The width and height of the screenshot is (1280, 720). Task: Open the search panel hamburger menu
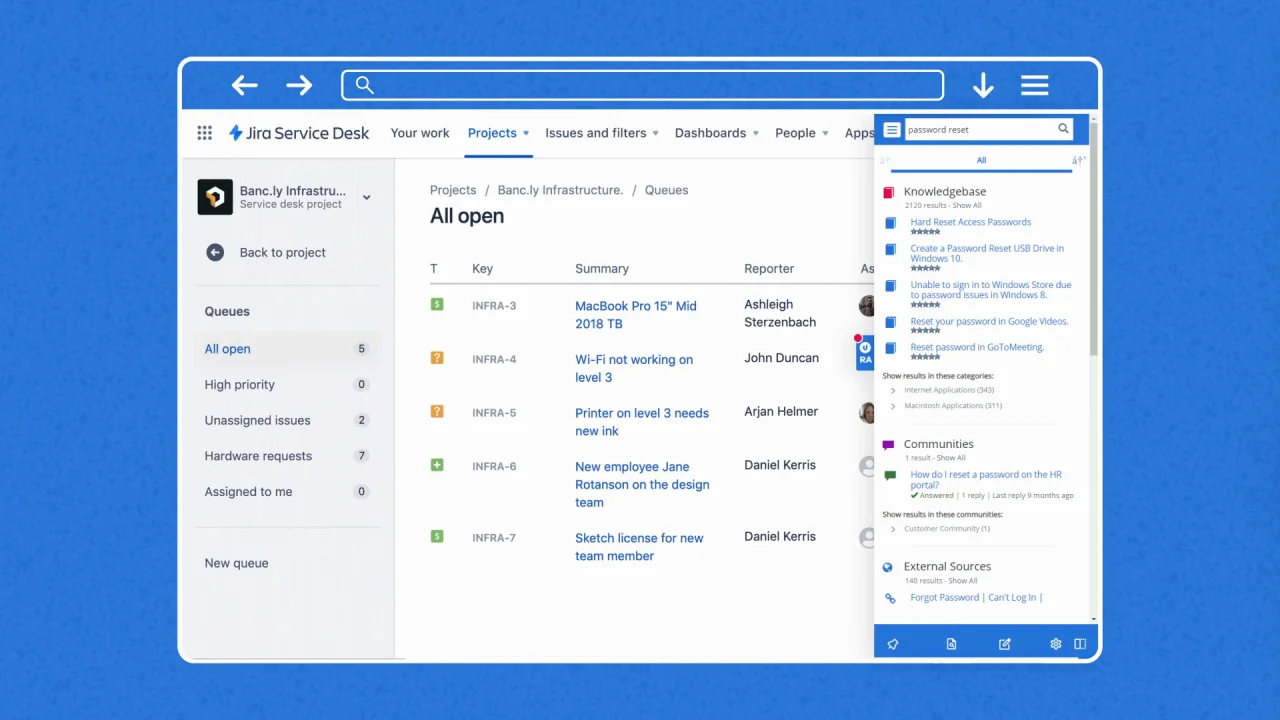[892, 130]
